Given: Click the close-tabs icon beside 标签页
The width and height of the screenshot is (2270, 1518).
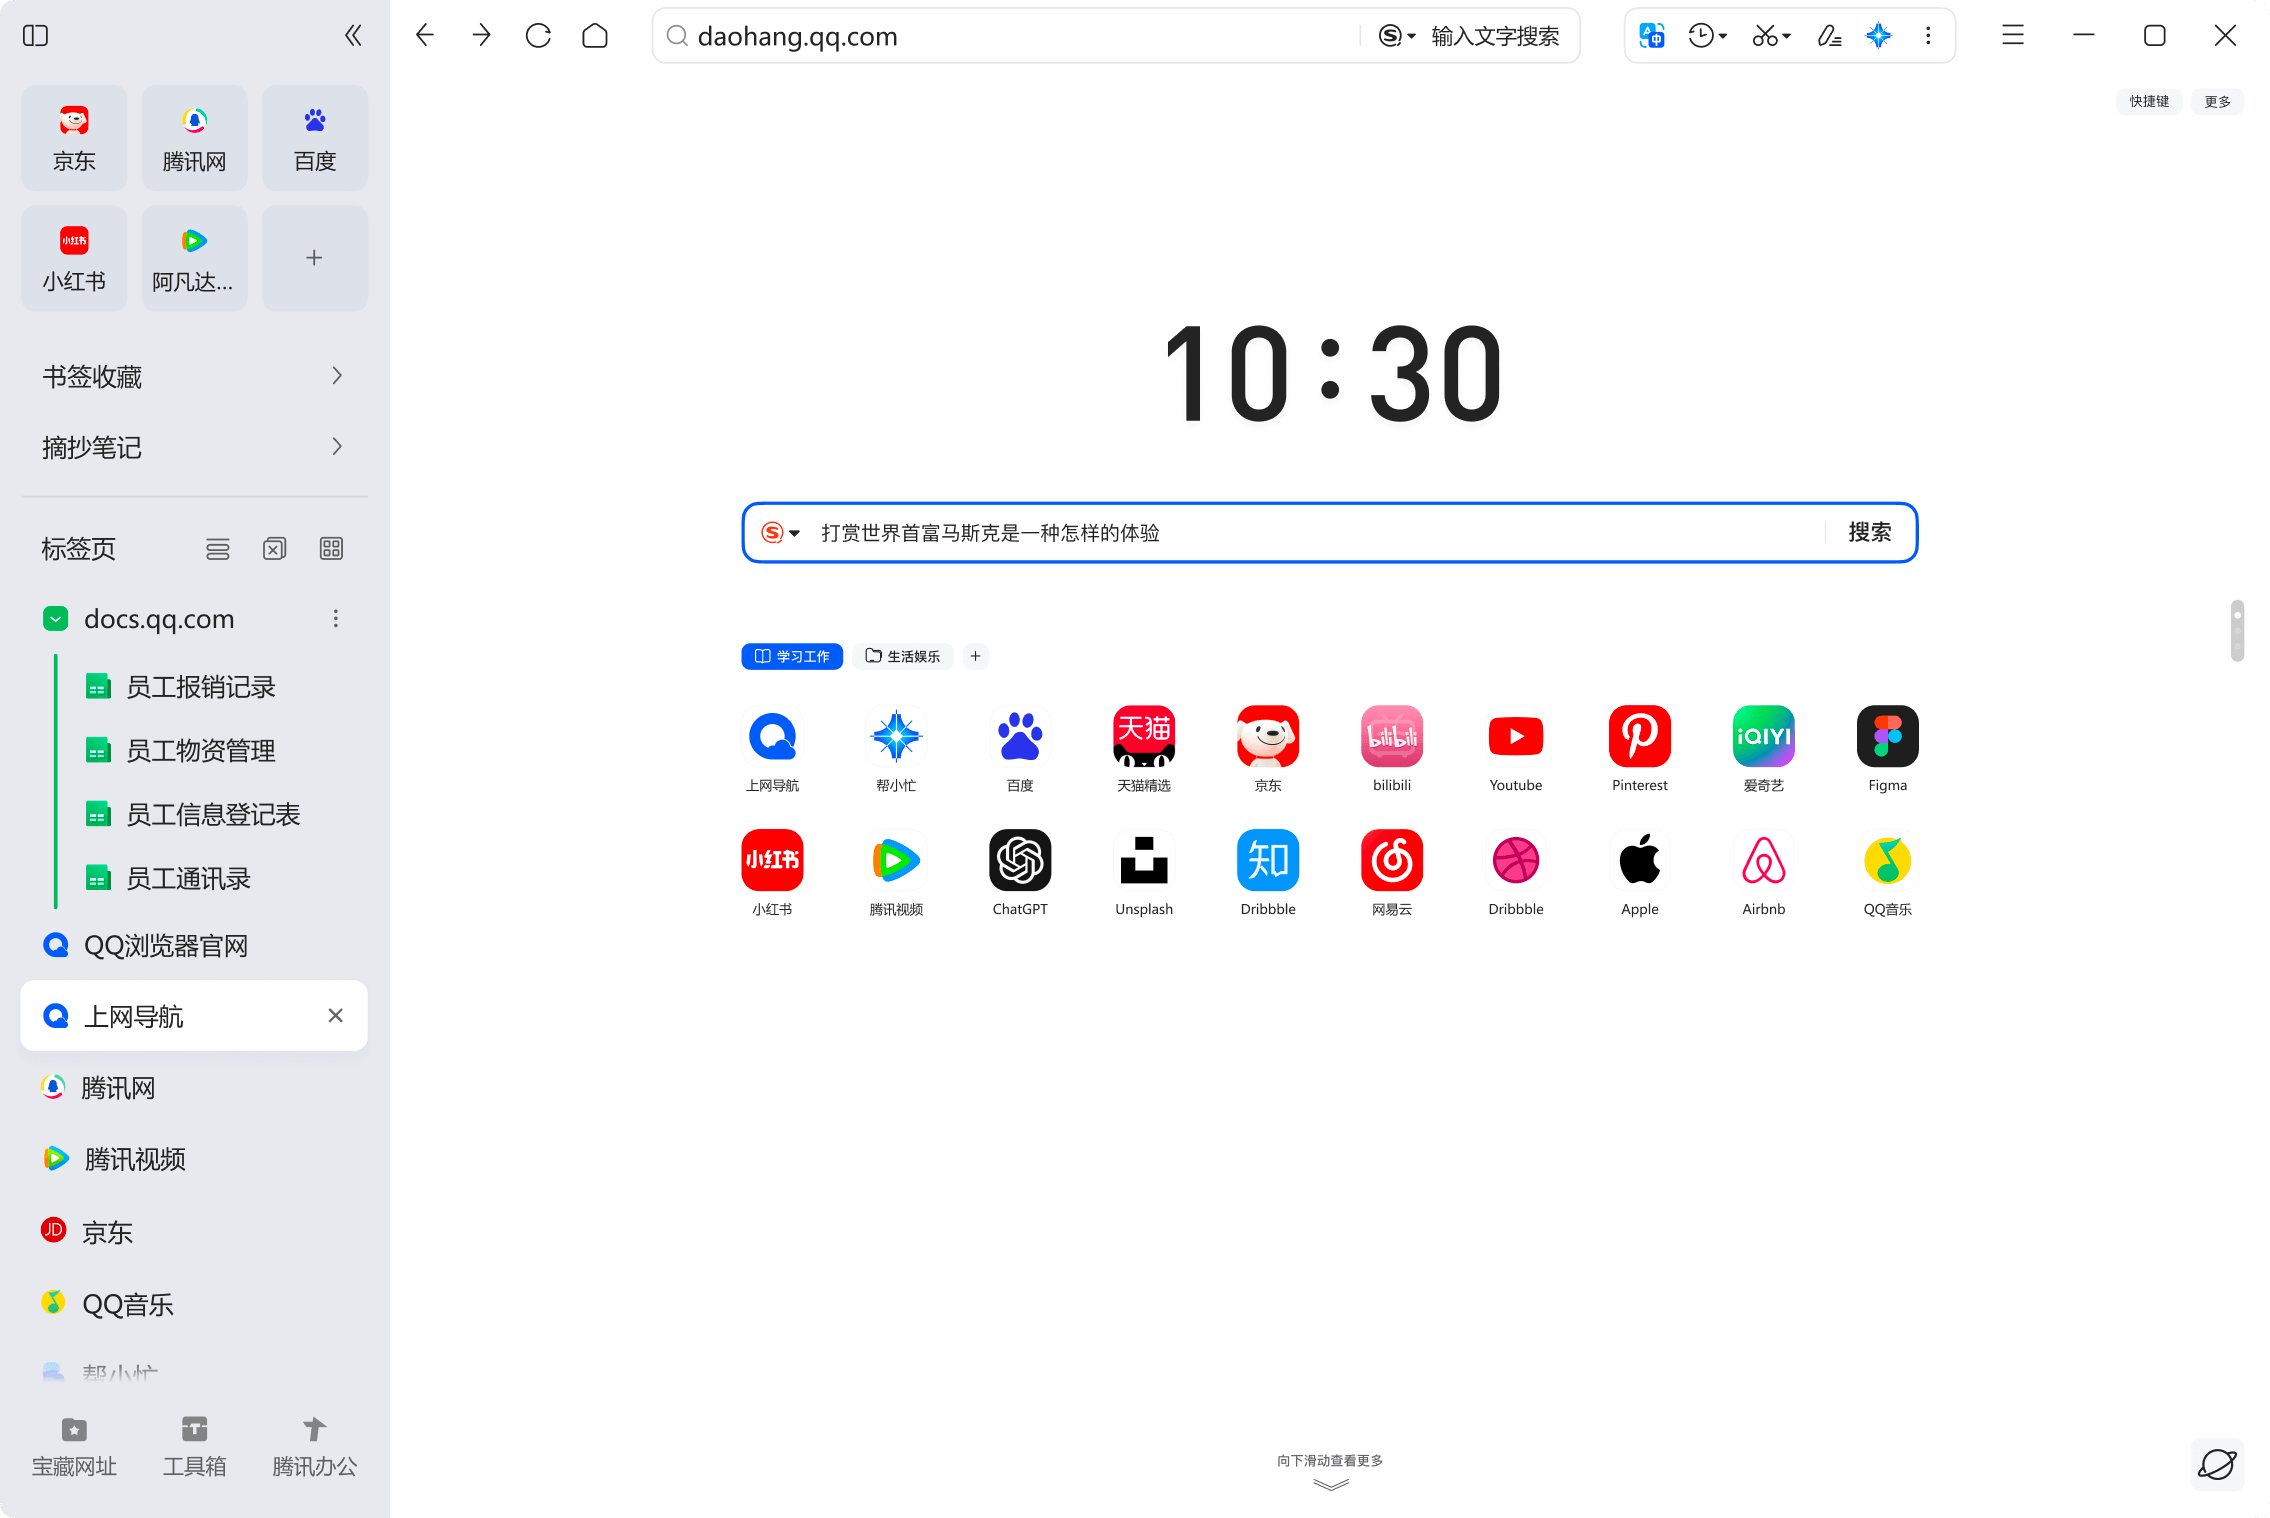Looking at the screenshot, I should 275,549.
